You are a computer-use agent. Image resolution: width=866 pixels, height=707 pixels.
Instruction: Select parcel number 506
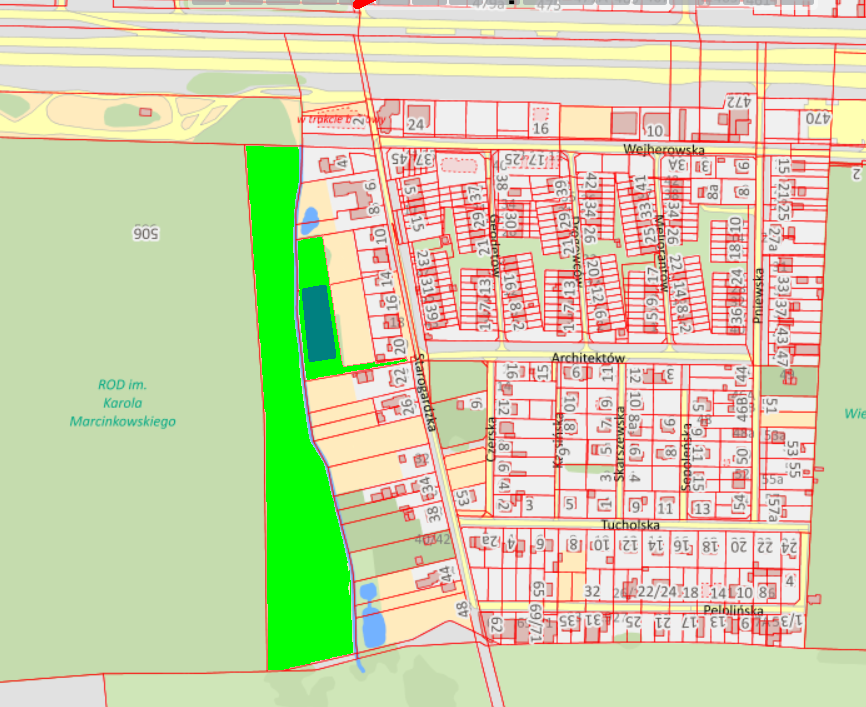click(146, 233)
